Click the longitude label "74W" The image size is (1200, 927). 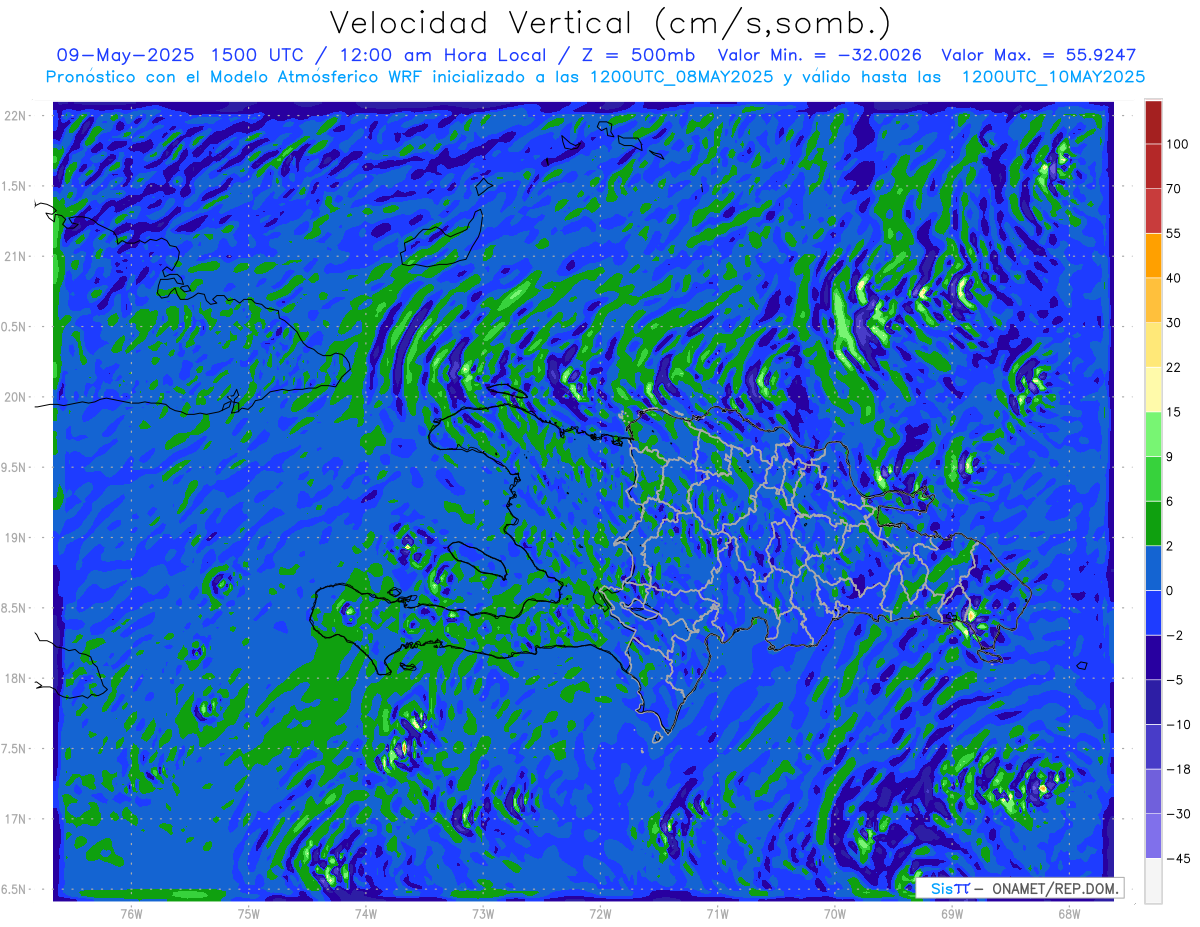tap(366, 913)
